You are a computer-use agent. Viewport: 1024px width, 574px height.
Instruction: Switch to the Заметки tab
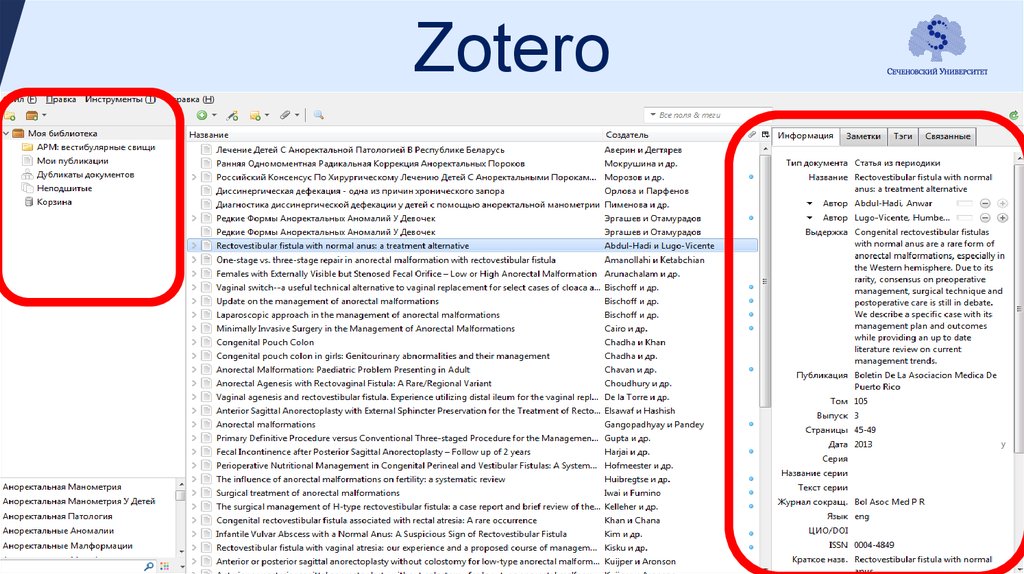[863, 137]
